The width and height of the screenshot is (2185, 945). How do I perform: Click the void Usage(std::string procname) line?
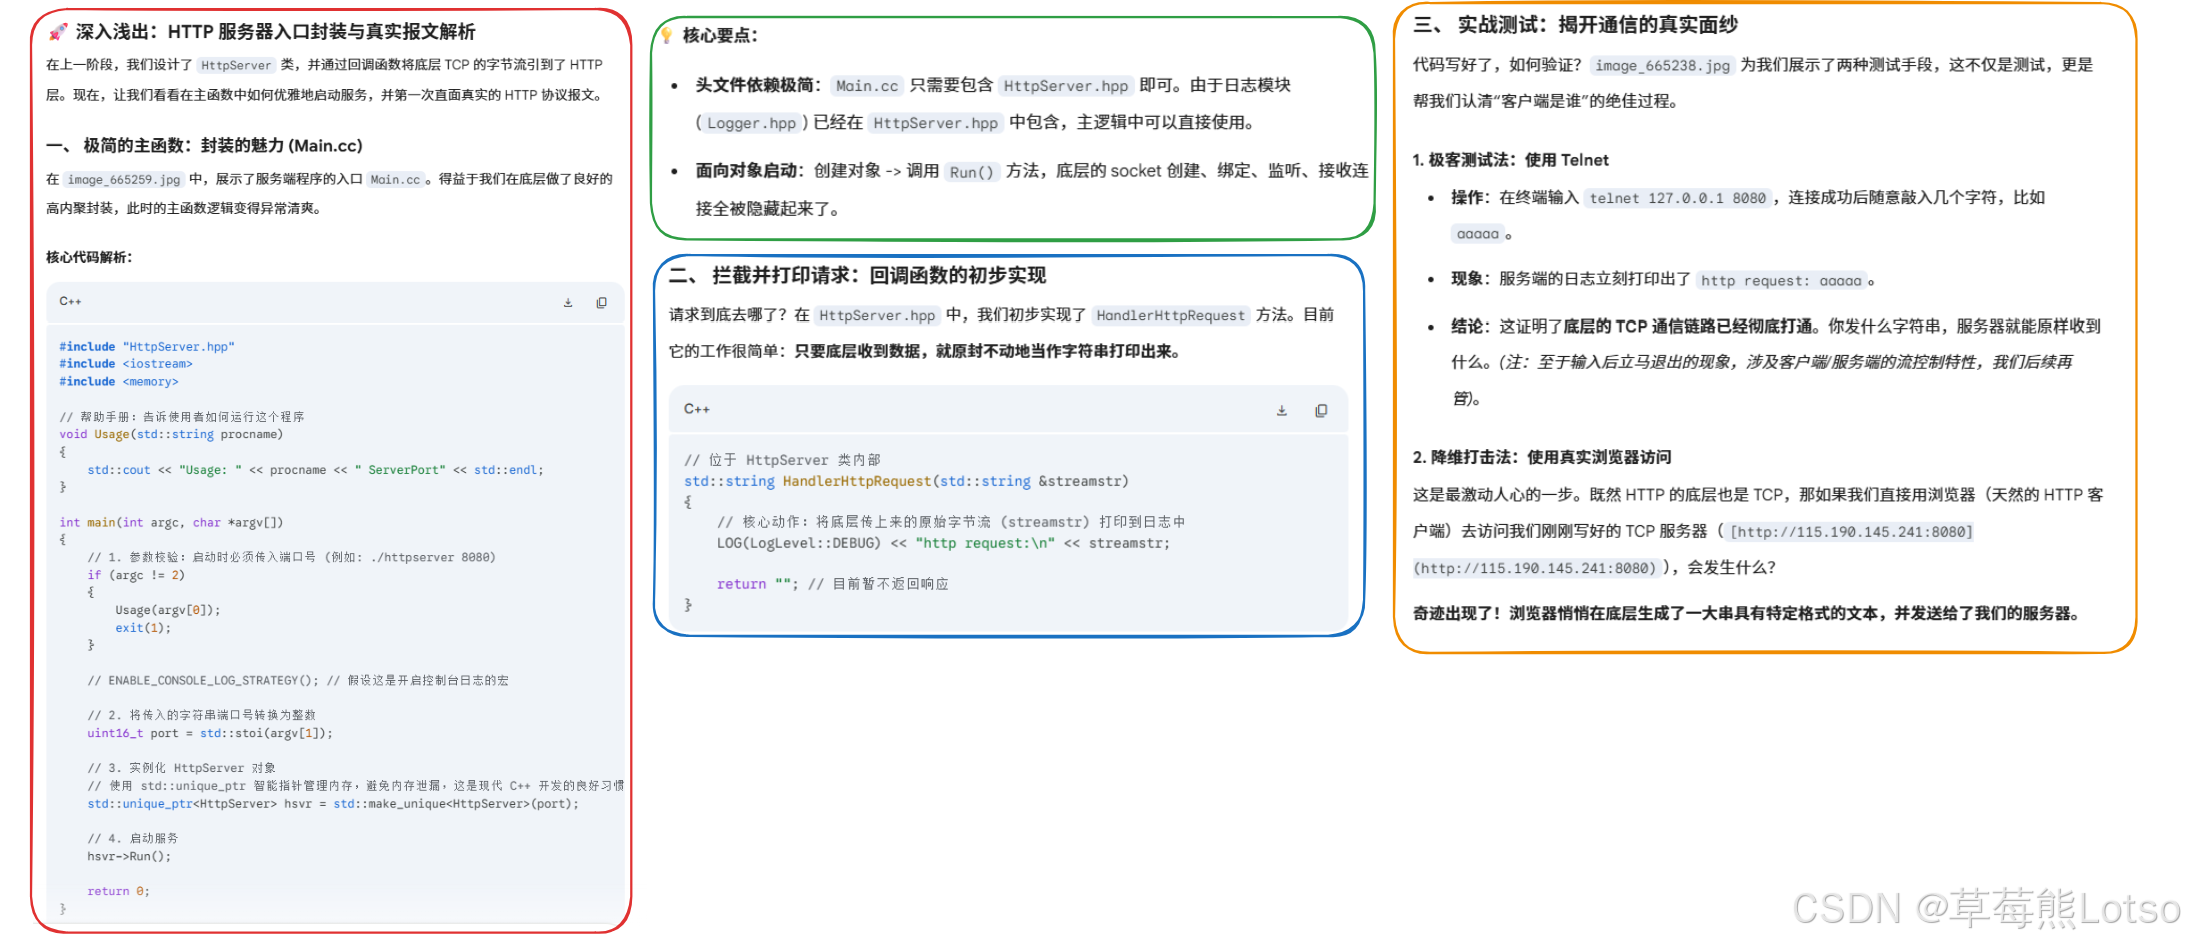click(x=171, y=434)
